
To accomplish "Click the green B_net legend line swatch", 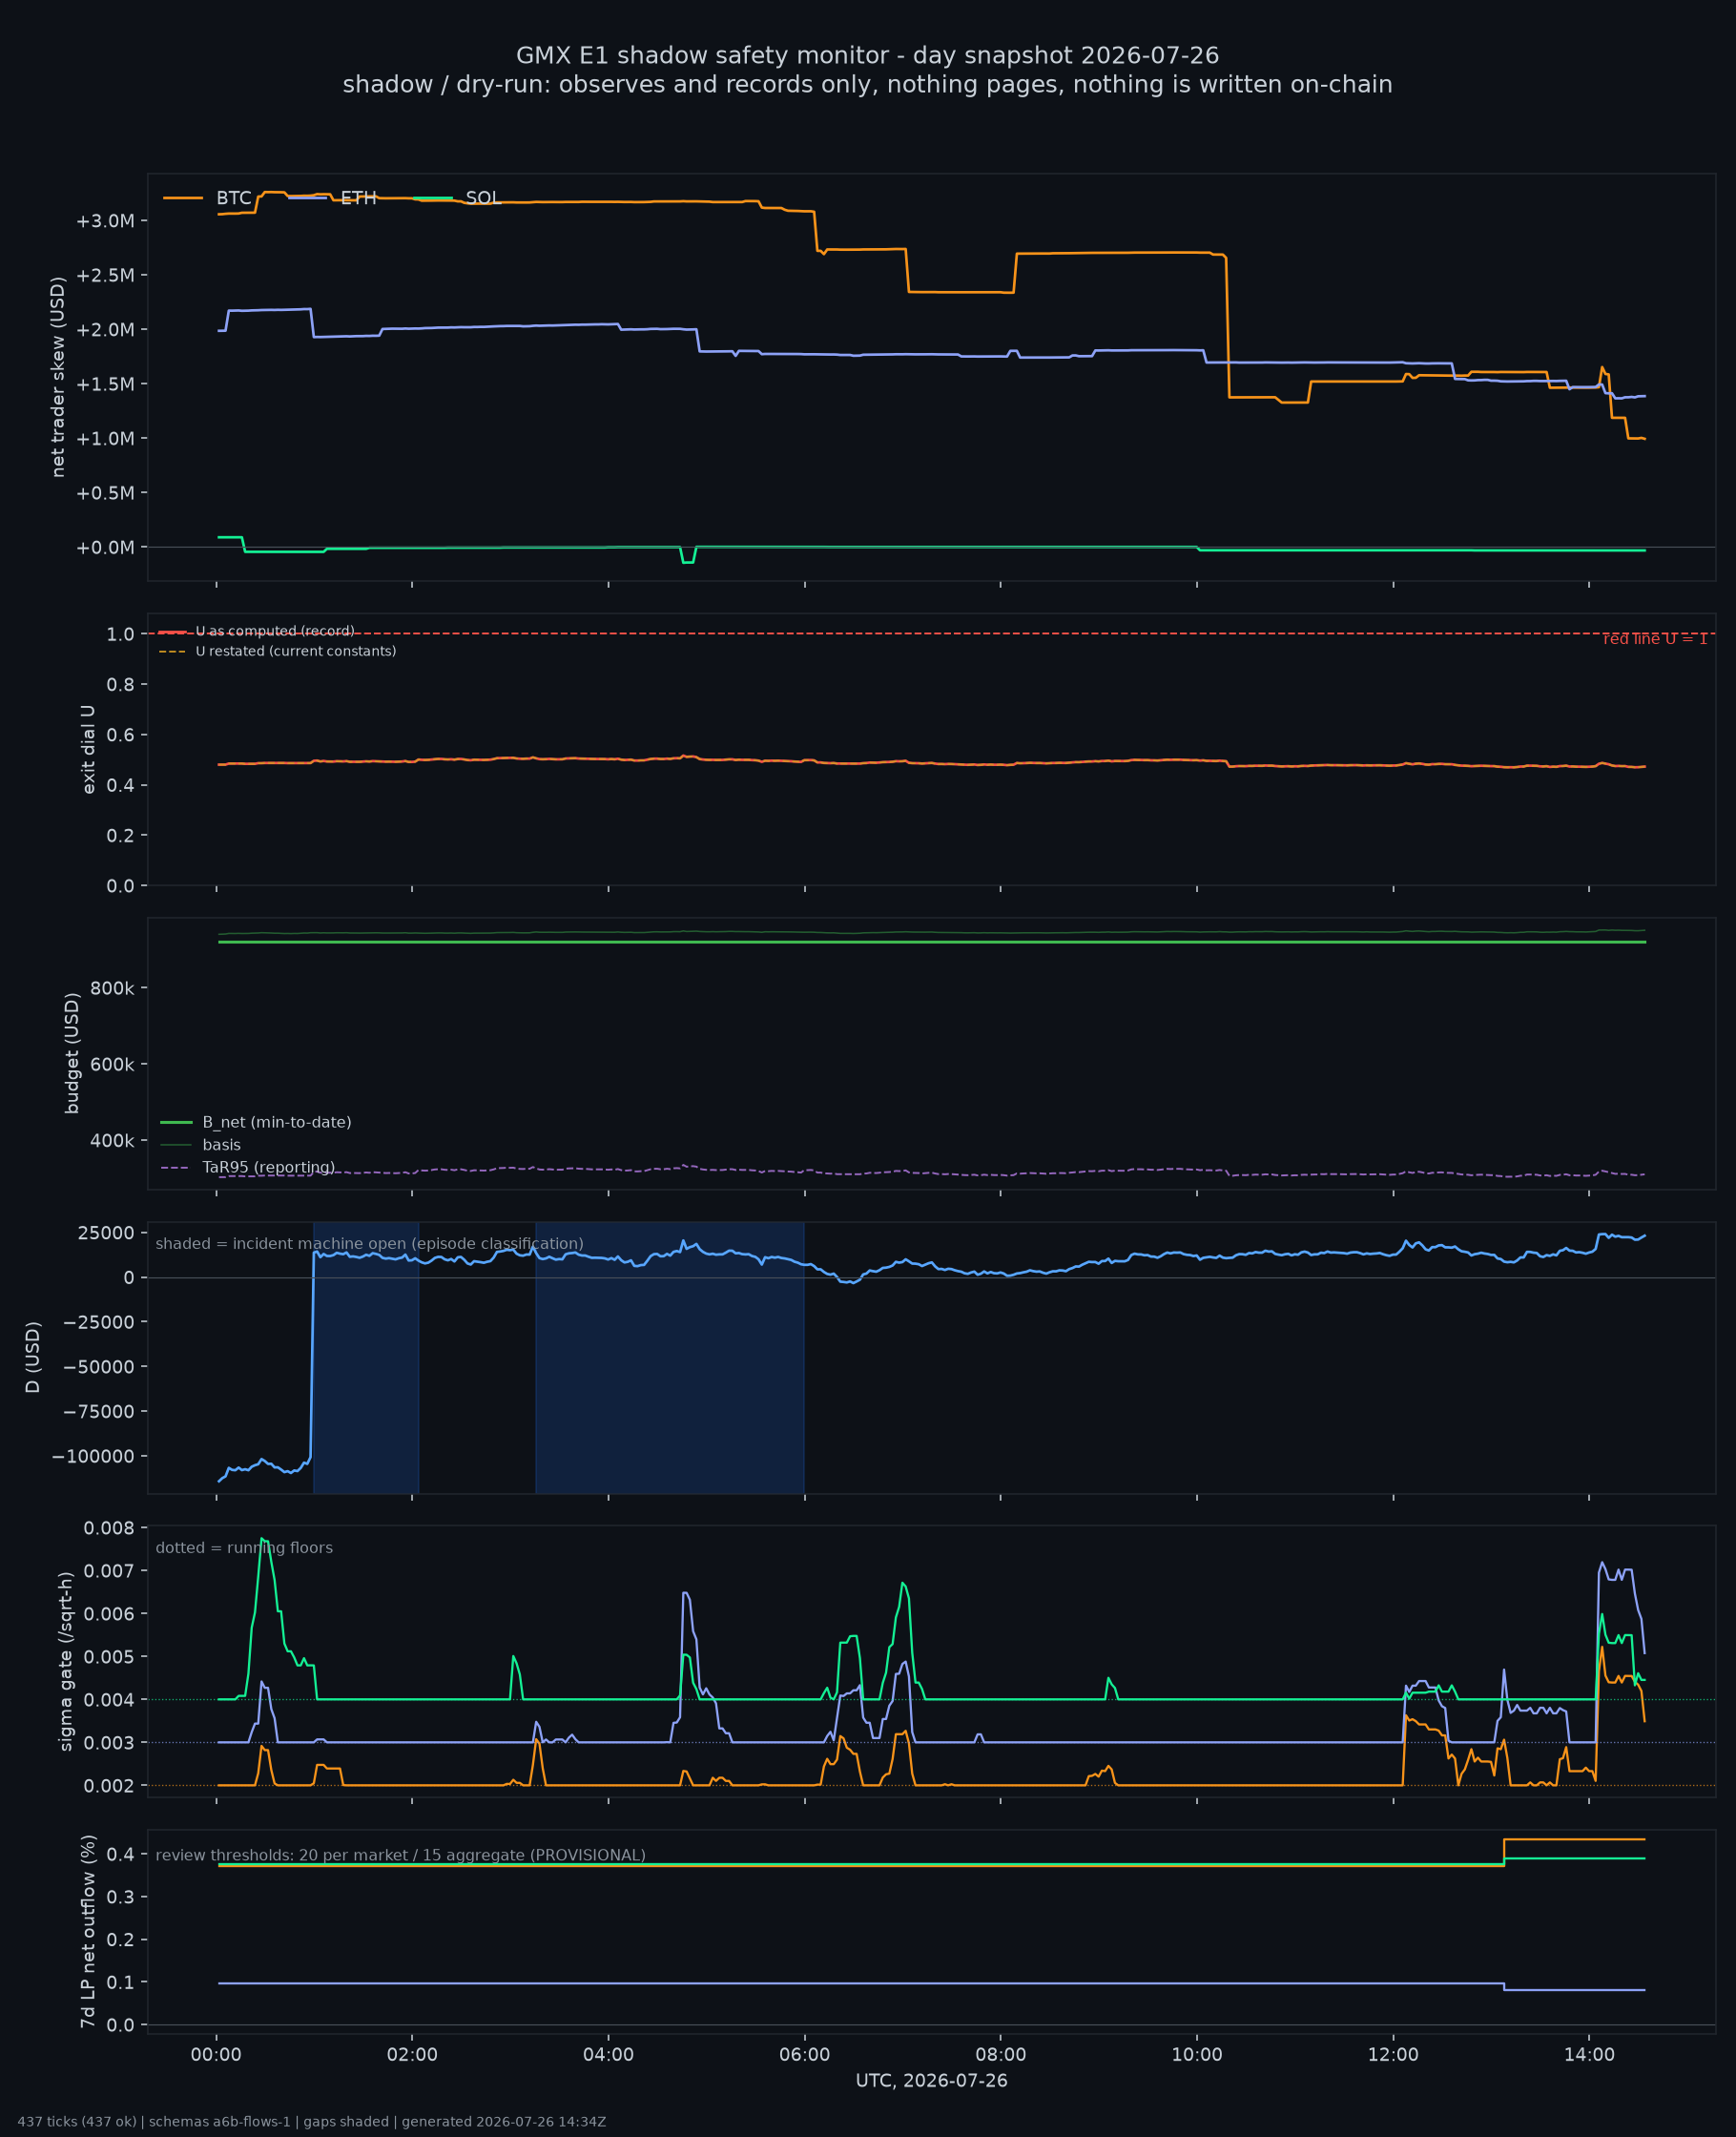I will pyautogui.click(x=176, y=1122).
